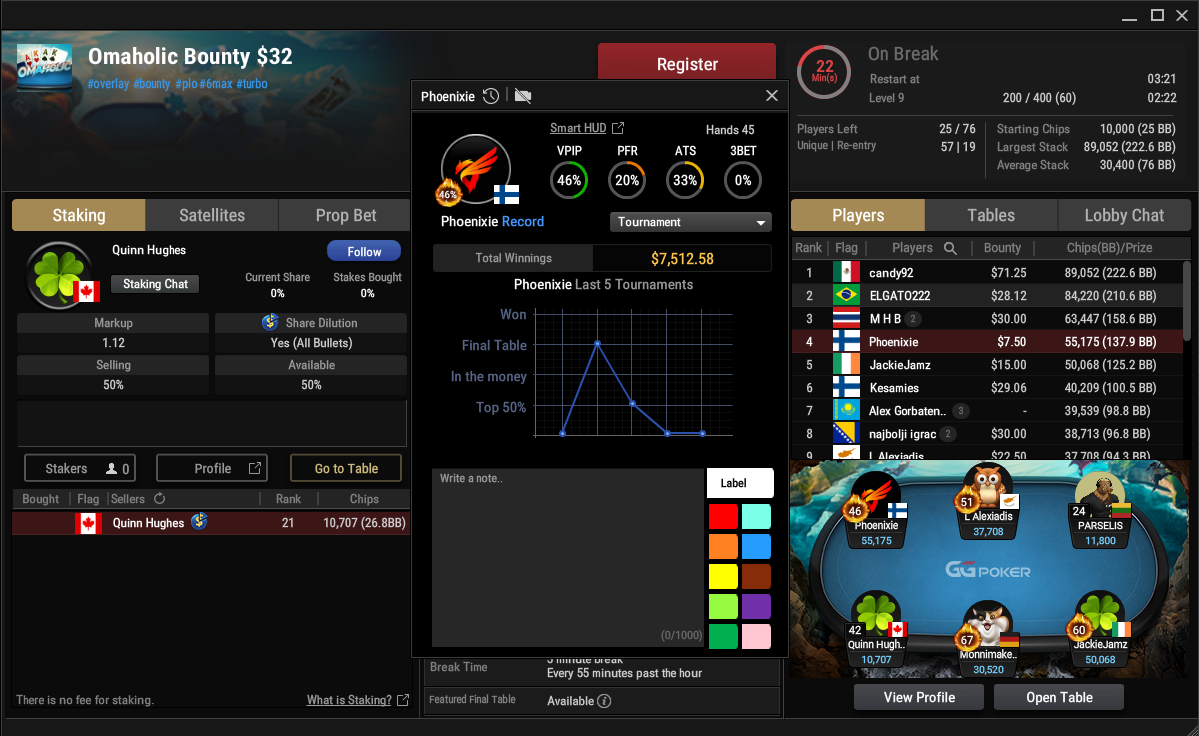Switch to the Staking tab
Viewport: 1199px width, 736px height.
point(79,216)
